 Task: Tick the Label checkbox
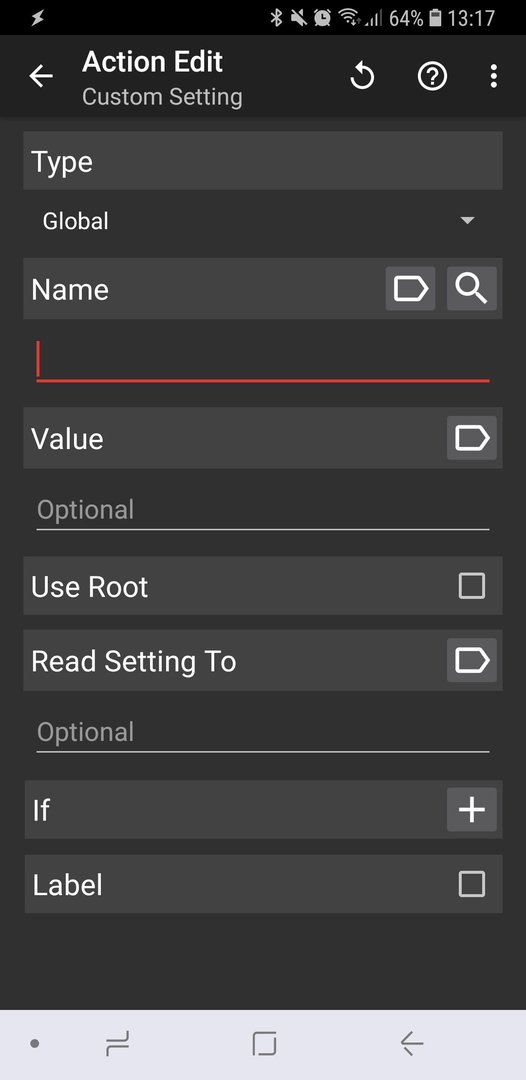472,884
